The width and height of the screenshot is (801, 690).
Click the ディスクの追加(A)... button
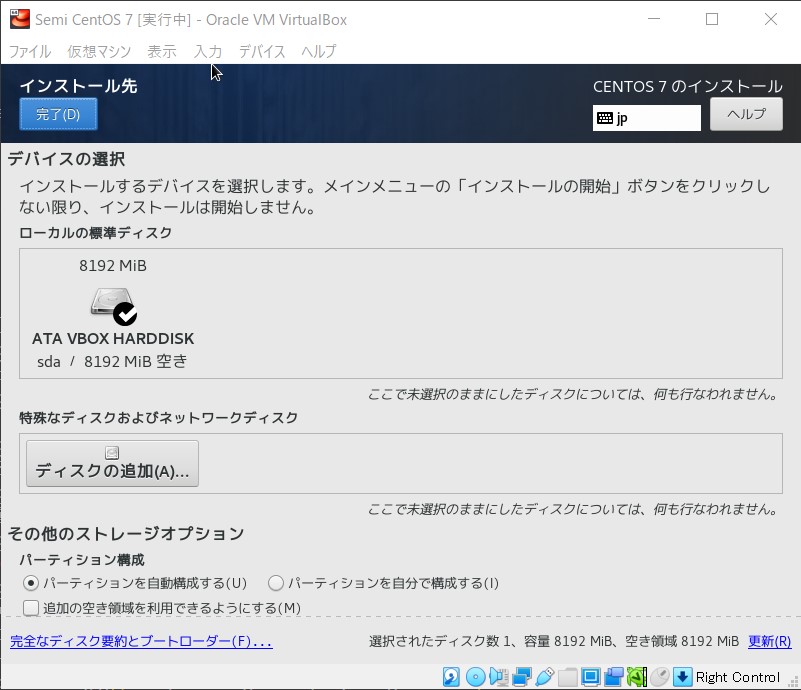[112, 463]
